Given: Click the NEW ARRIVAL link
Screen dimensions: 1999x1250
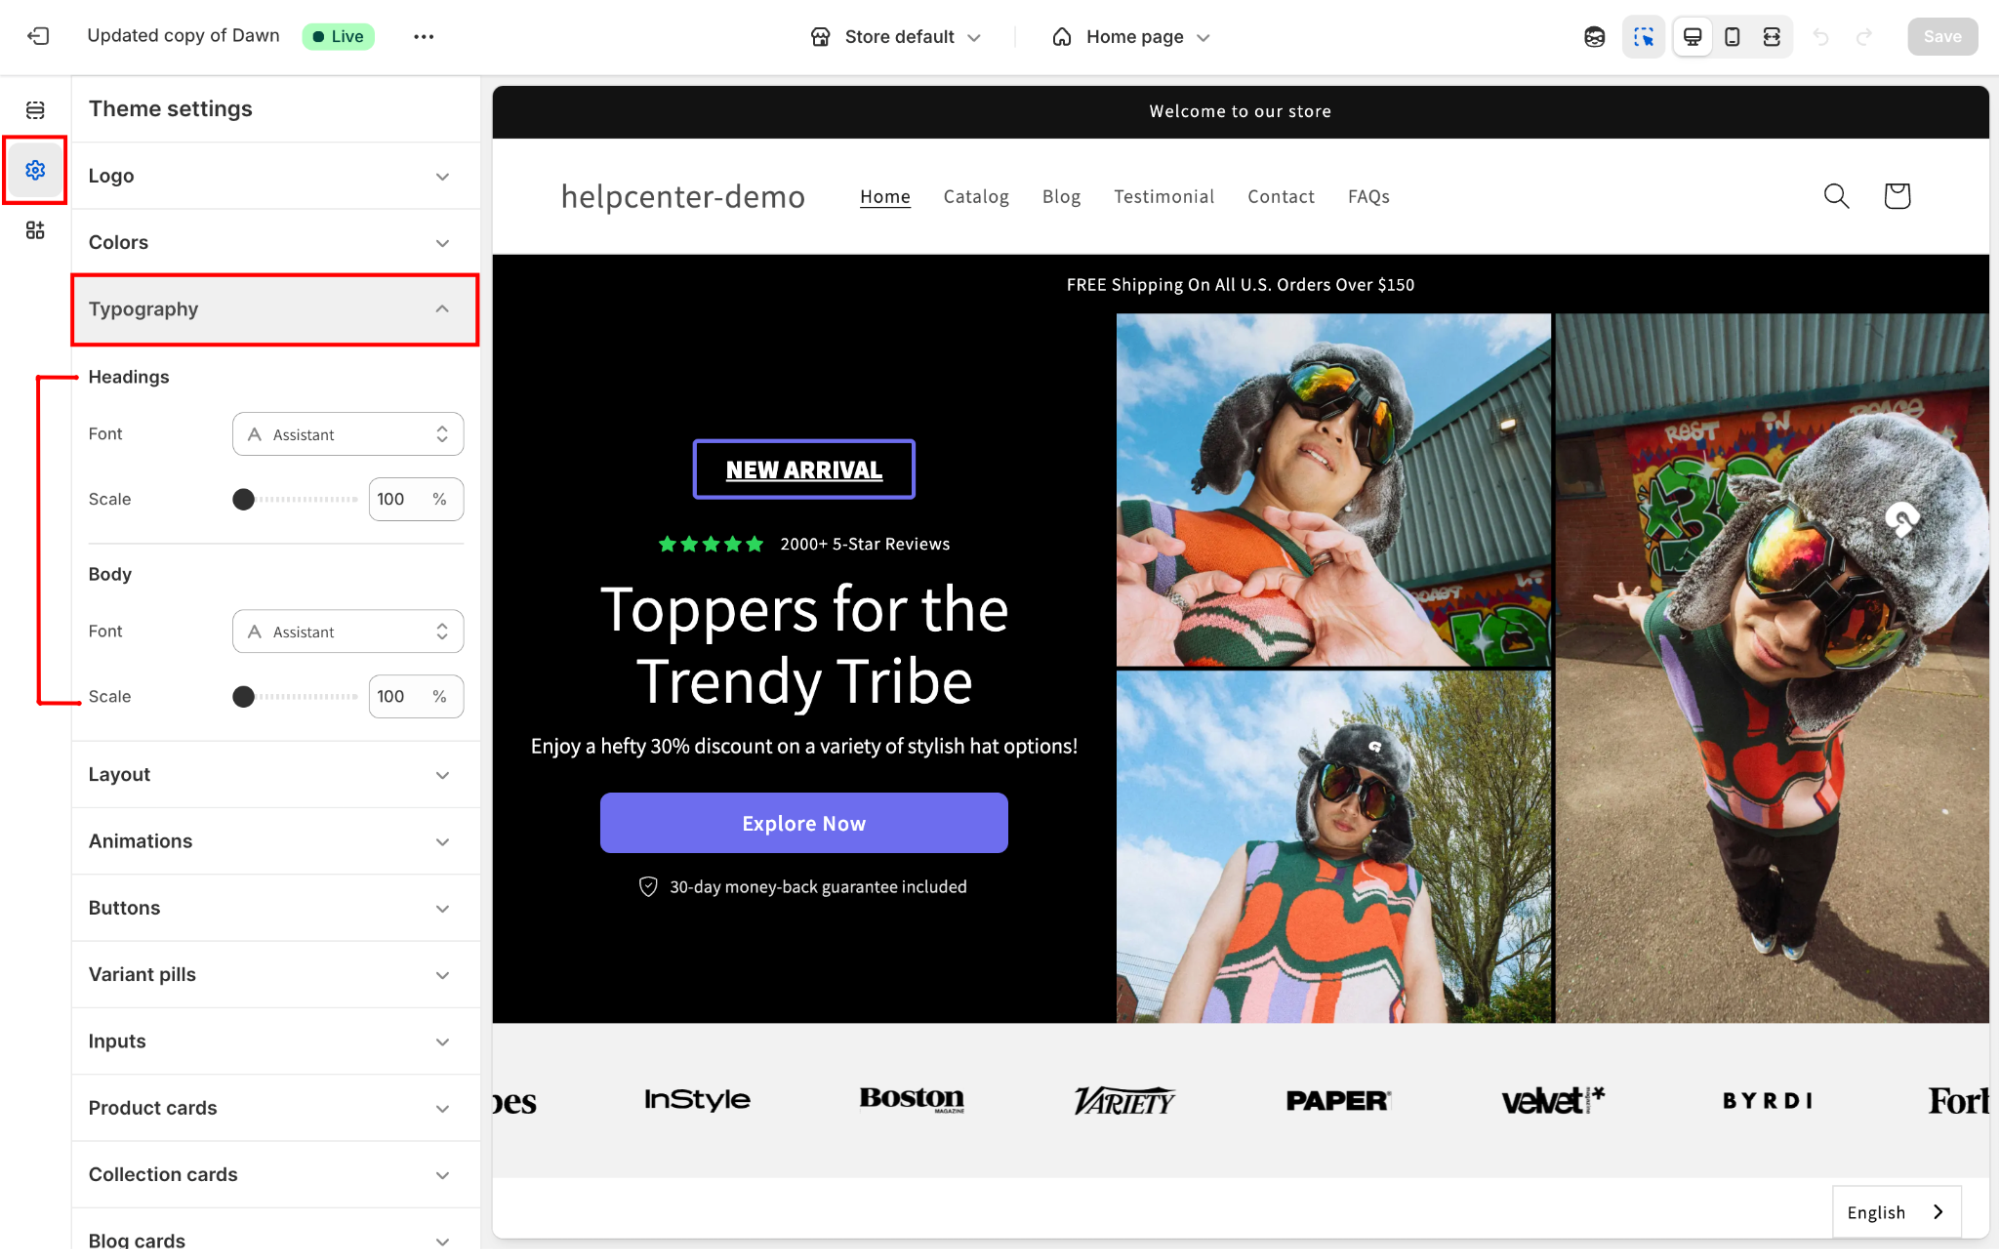Looking at the screenshot, I should point(803,470).
